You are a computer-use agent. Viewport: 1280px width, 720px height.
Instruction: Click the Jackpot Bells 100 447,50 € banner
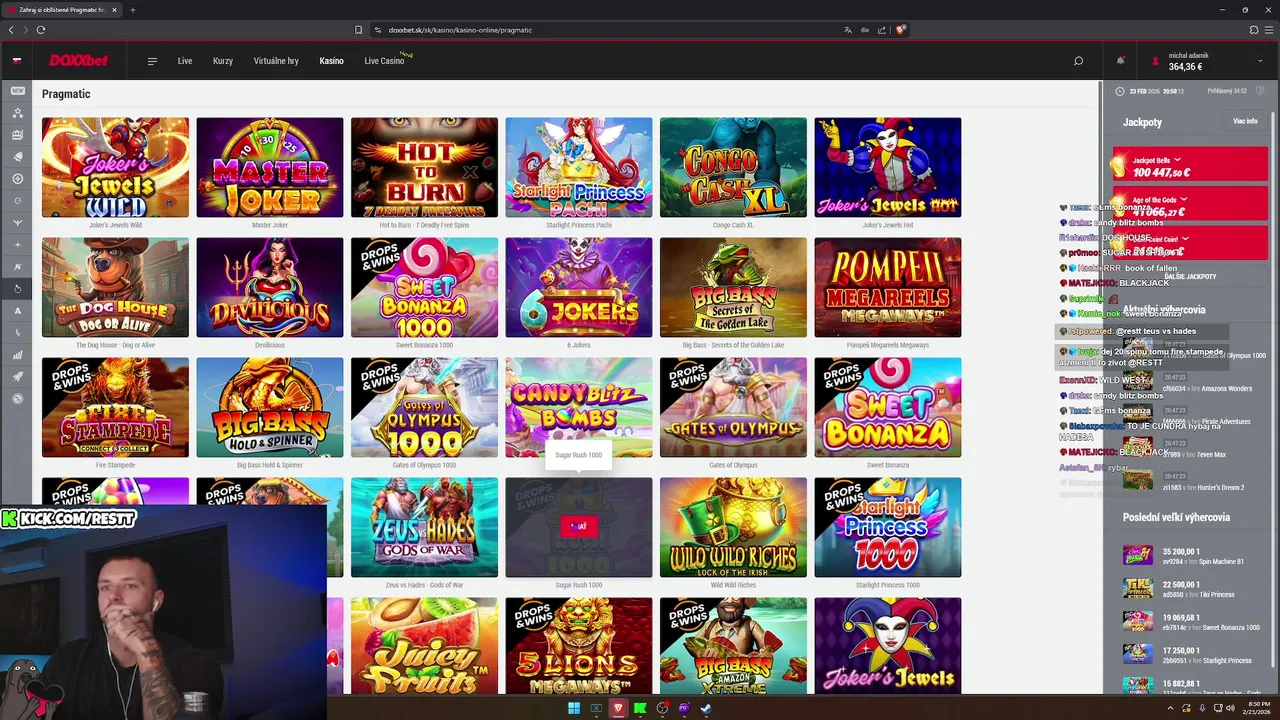click(1190, 165)
